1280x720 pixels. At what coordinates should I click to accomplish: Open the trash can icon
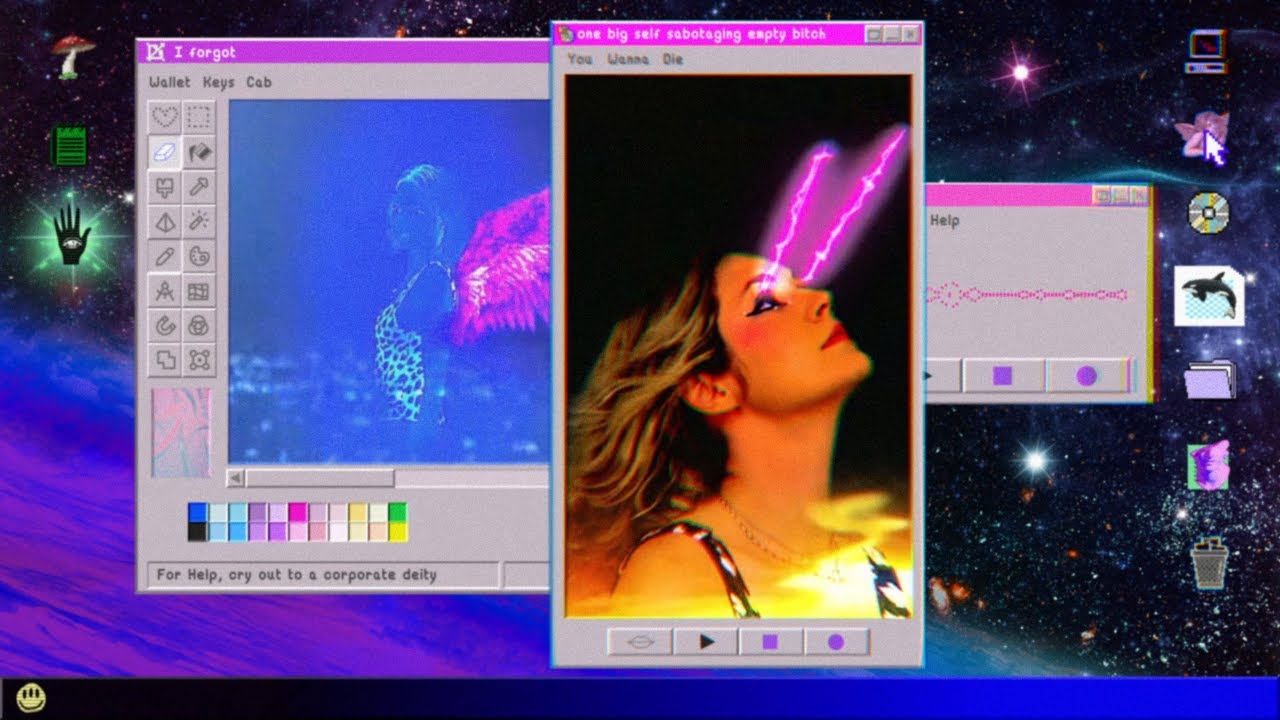click(1210, 563)
